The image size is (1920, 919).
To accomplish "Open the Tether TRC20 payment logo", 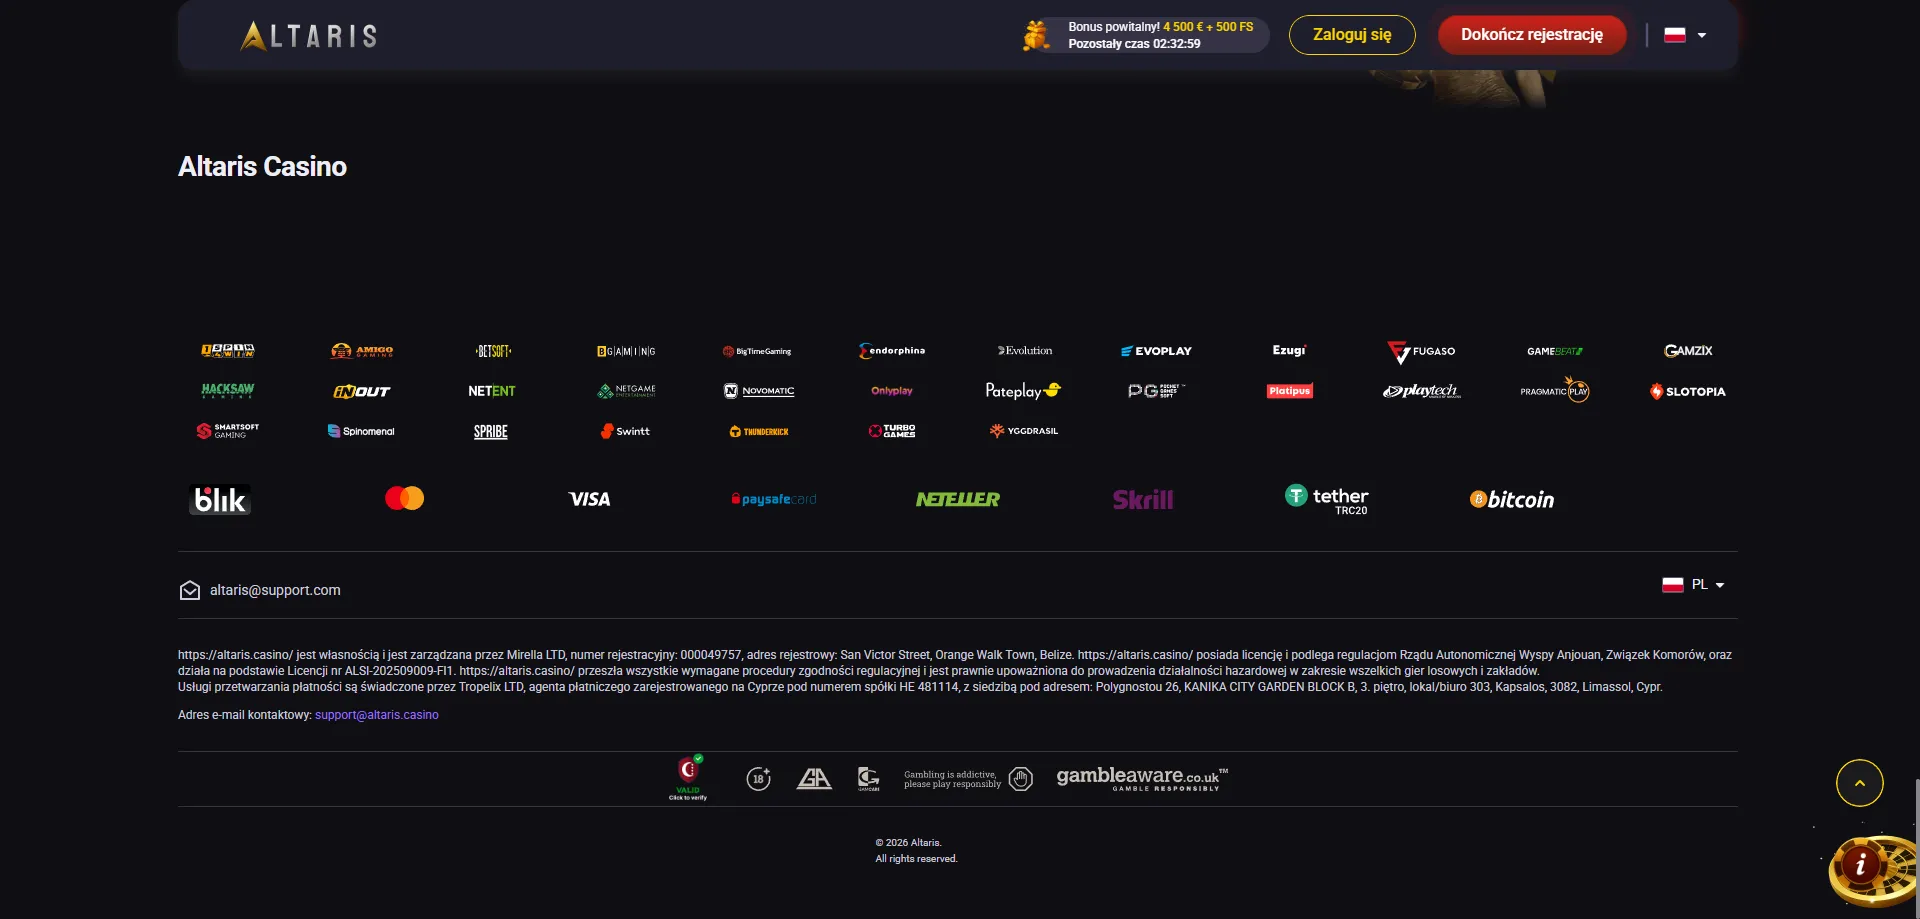I will pyautogui.click(x=1327, y=499).
